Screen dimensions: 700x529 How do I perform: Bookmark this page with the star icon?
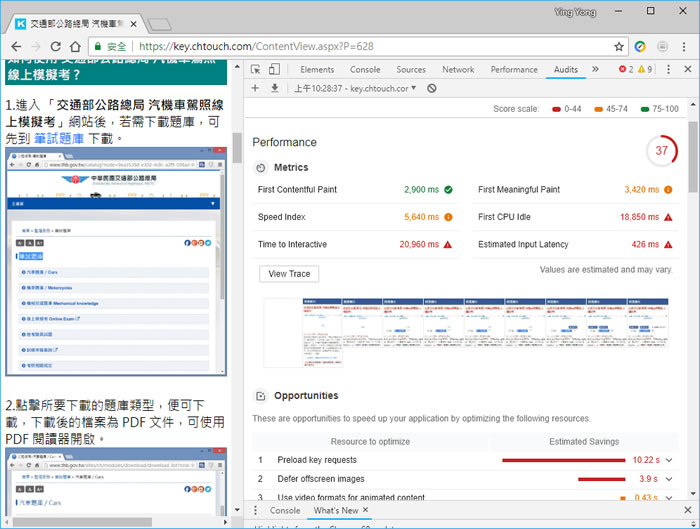(619, 46)
